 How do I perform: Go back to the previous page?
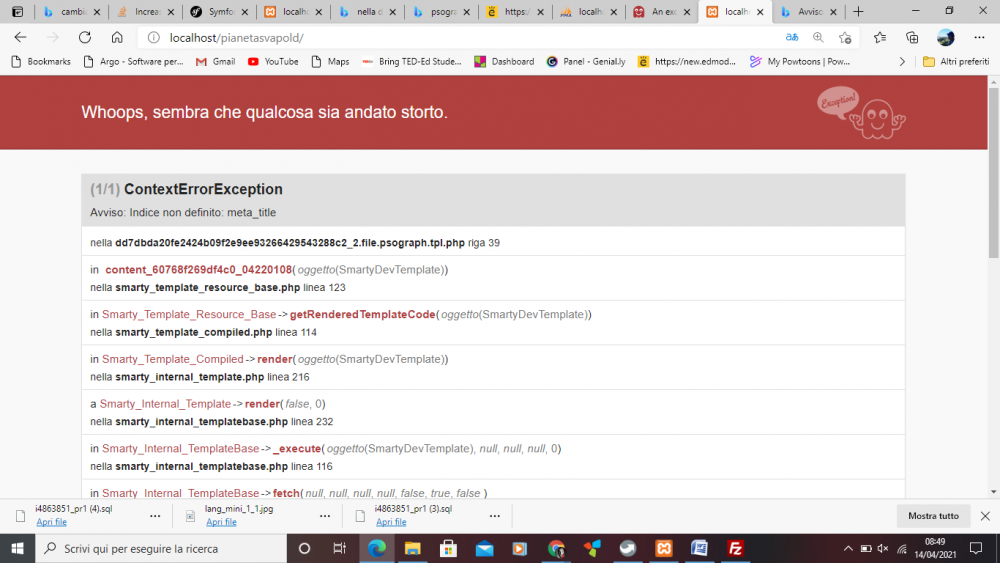pyautogui.click(x=20, y=38)
